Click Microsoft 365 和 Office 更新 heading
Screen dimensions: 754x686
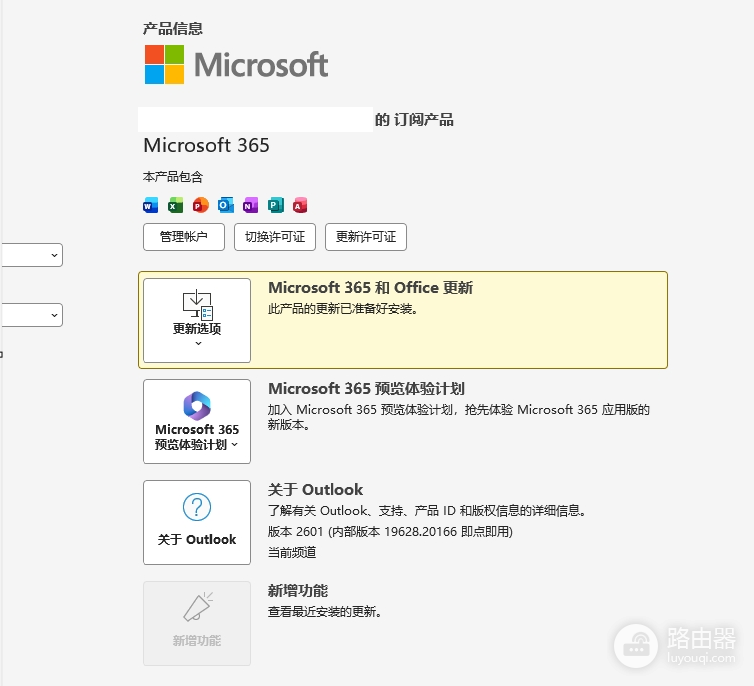[370, 287]
